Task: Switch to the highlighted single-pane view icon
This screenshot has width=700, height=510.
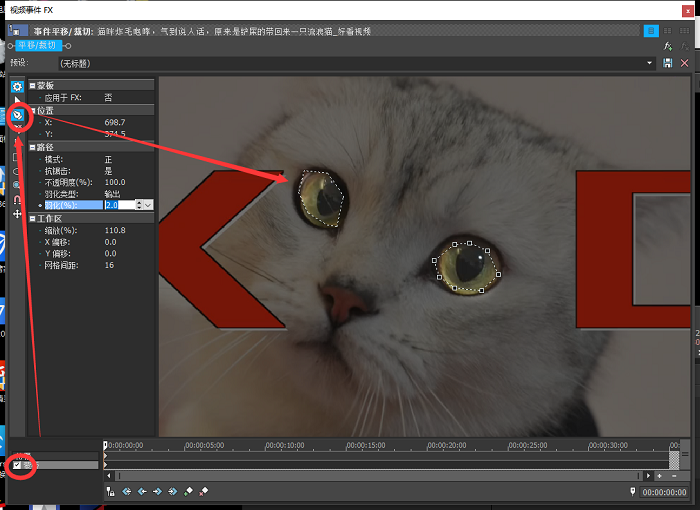Action: 652,31
